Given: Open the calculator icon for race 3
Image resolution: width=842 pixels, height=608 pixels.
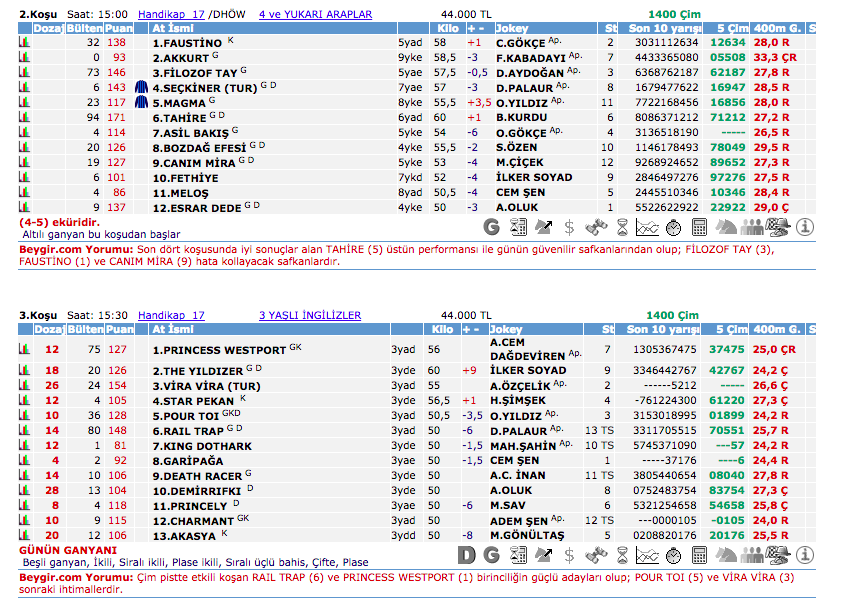Looking at the screenshot, I should (x=699, y=554).
